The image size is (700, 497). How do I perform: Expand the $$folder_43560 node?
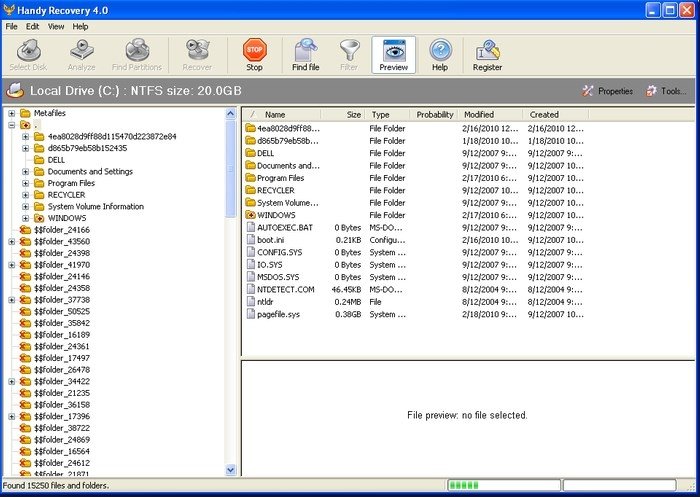coord(12,242)
